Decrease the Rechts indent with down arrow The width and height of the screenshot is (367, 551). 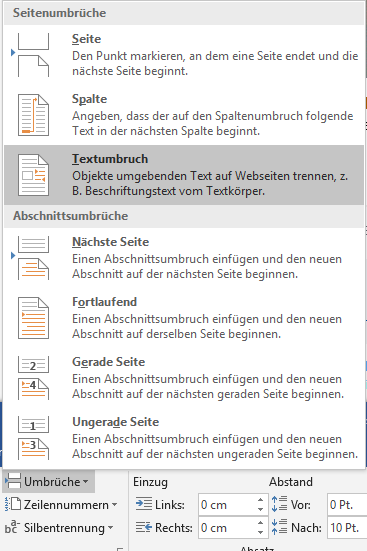coord(260,533)
